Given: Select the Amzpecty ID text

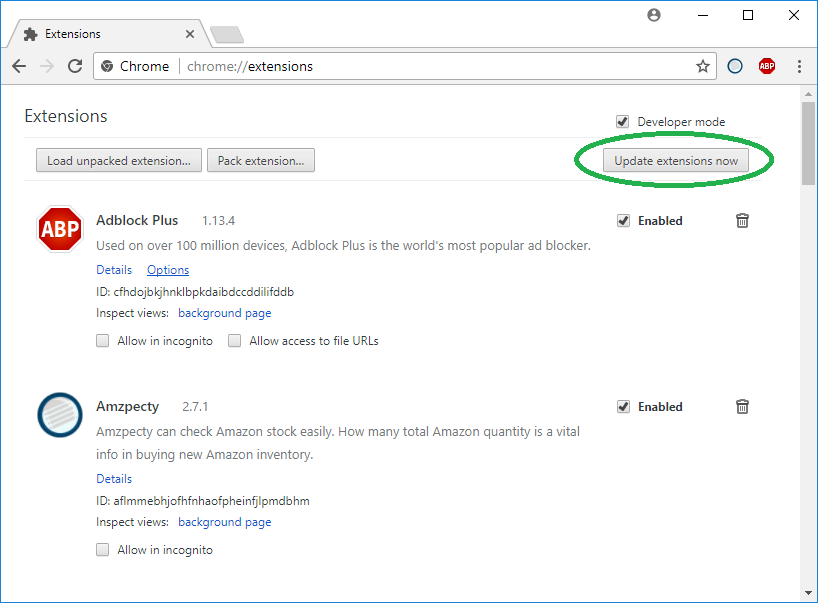Looking at the screenshot, I should [203, 501].
